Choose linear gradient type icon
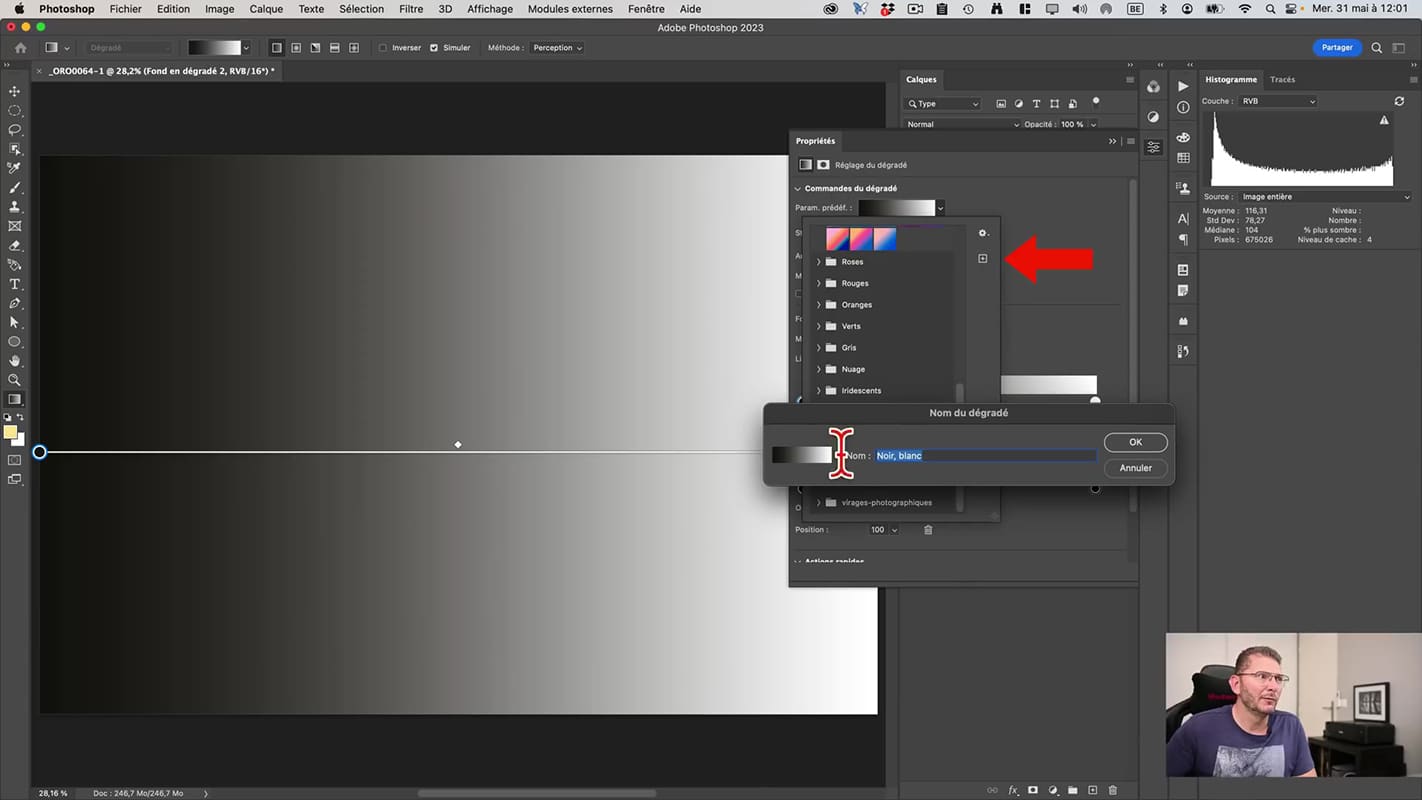Screen dimensions: 1422x800 pos(277,48)
